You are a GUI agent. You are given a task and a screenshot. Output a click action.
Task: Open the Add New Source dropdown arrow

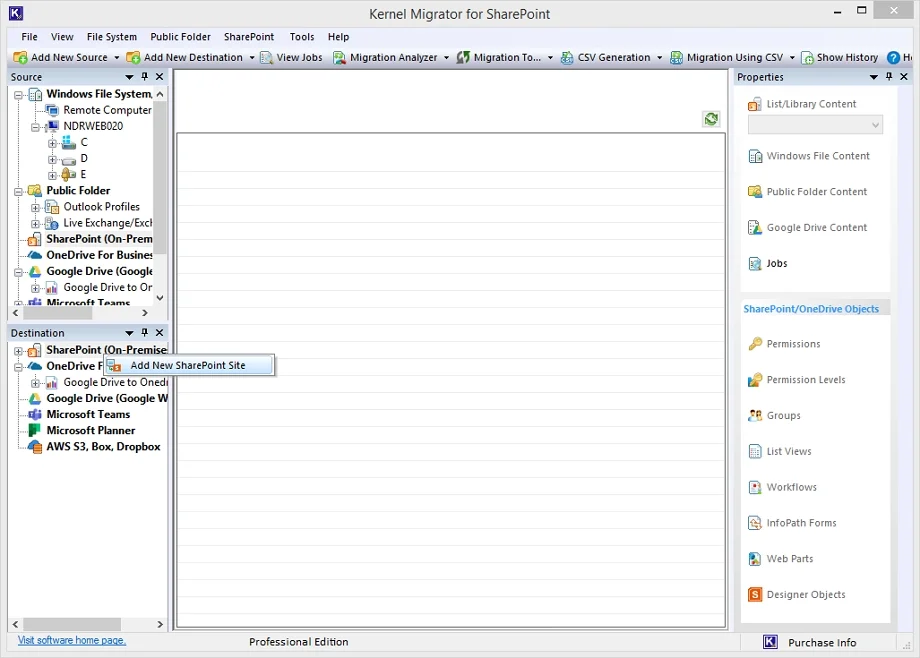pyautogui.click(x=116, y=58)
